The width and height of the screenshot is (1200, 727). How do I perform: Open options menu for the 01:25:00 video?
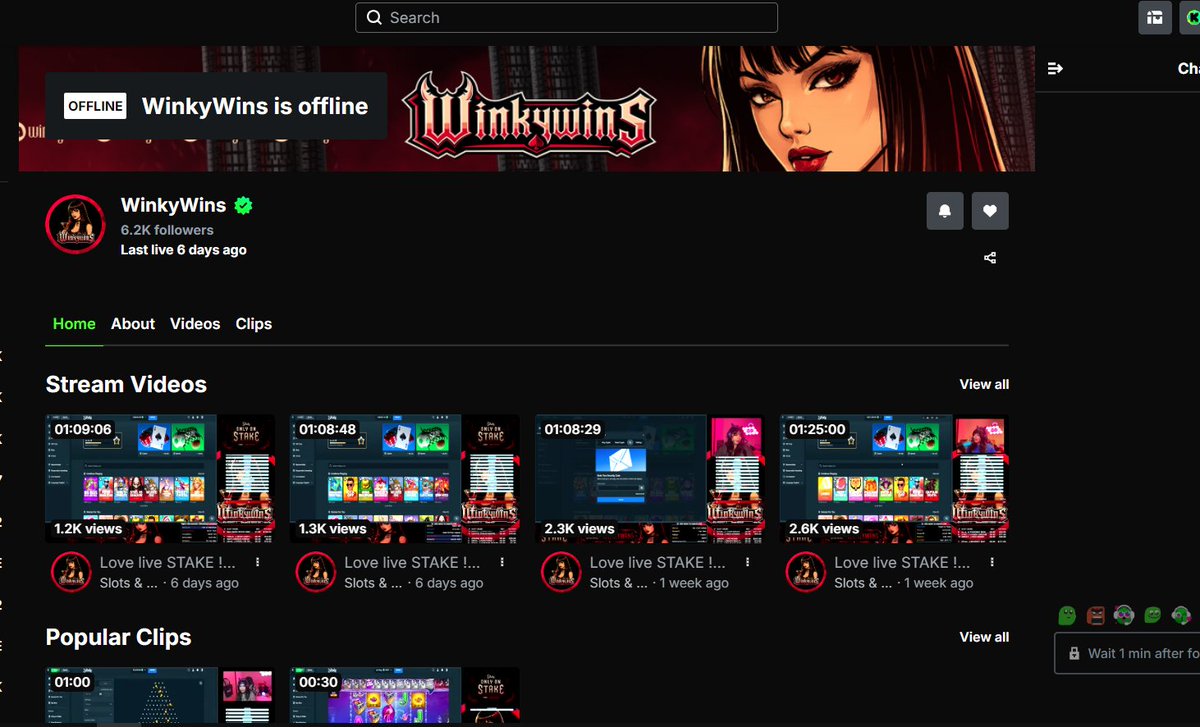[992, 563]
